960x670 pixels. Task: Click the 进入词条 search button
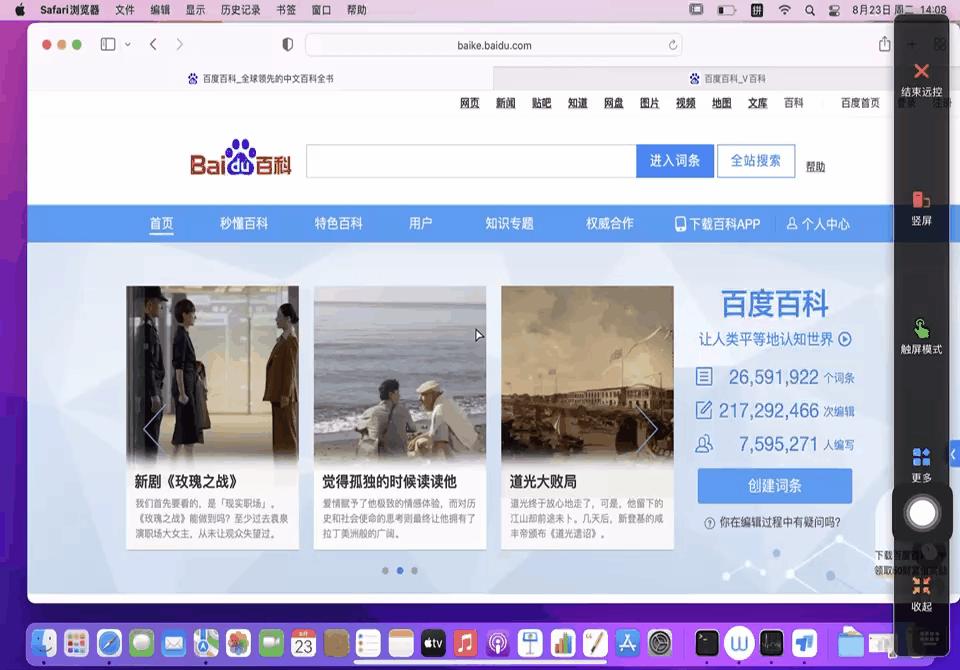(x=674, y=160)
